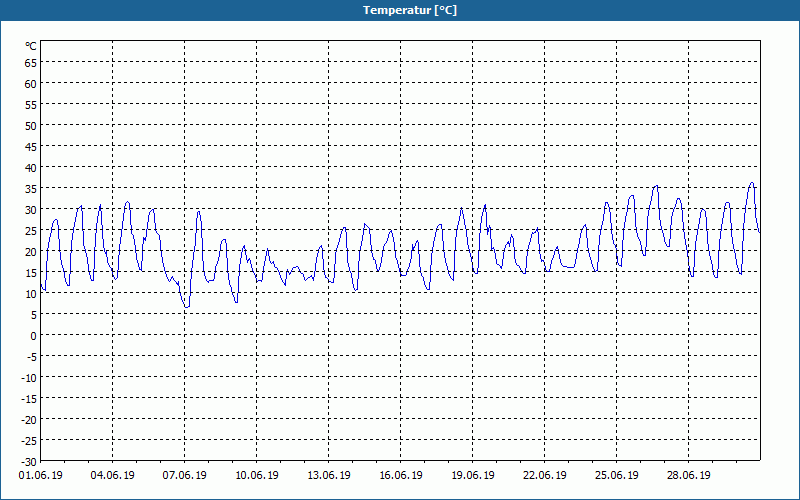
Task: Click the 28.06.19 date label
Action: pos(688,476)
